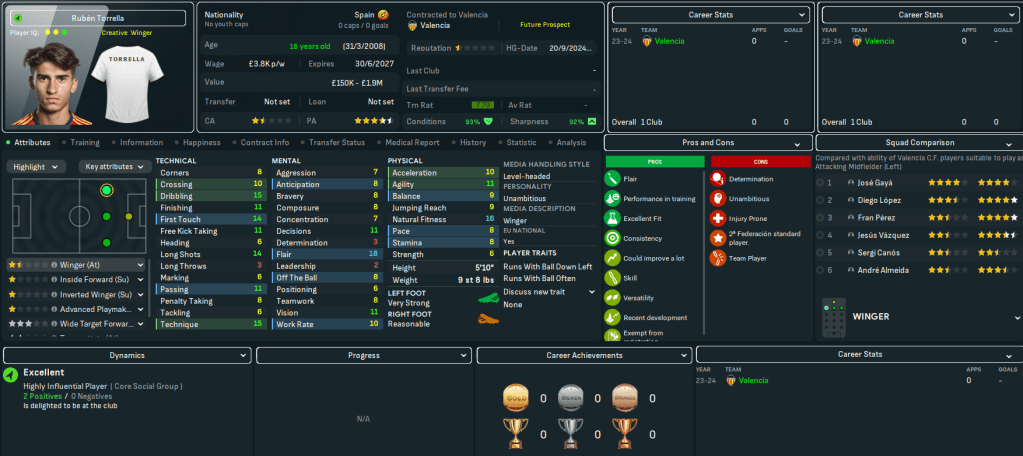Click the Excellent dynamics green icon
The image size is (1023, 456).
click(10, 375)
